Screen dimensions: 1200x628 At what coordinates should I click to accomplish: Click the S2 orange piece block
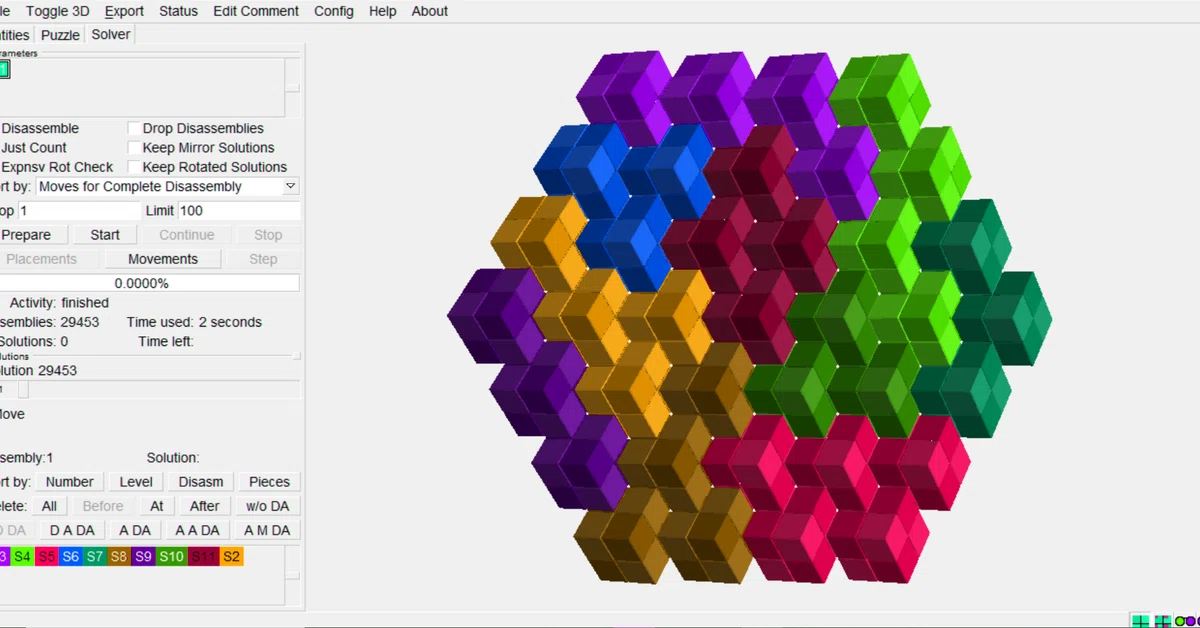click(232, 556)
